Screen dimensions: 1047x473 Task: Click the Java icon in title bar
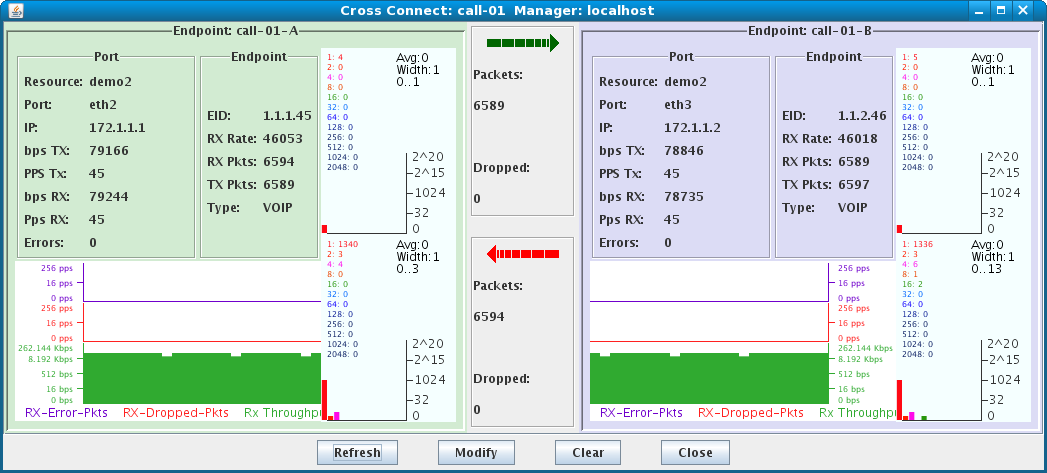(16, 10)
